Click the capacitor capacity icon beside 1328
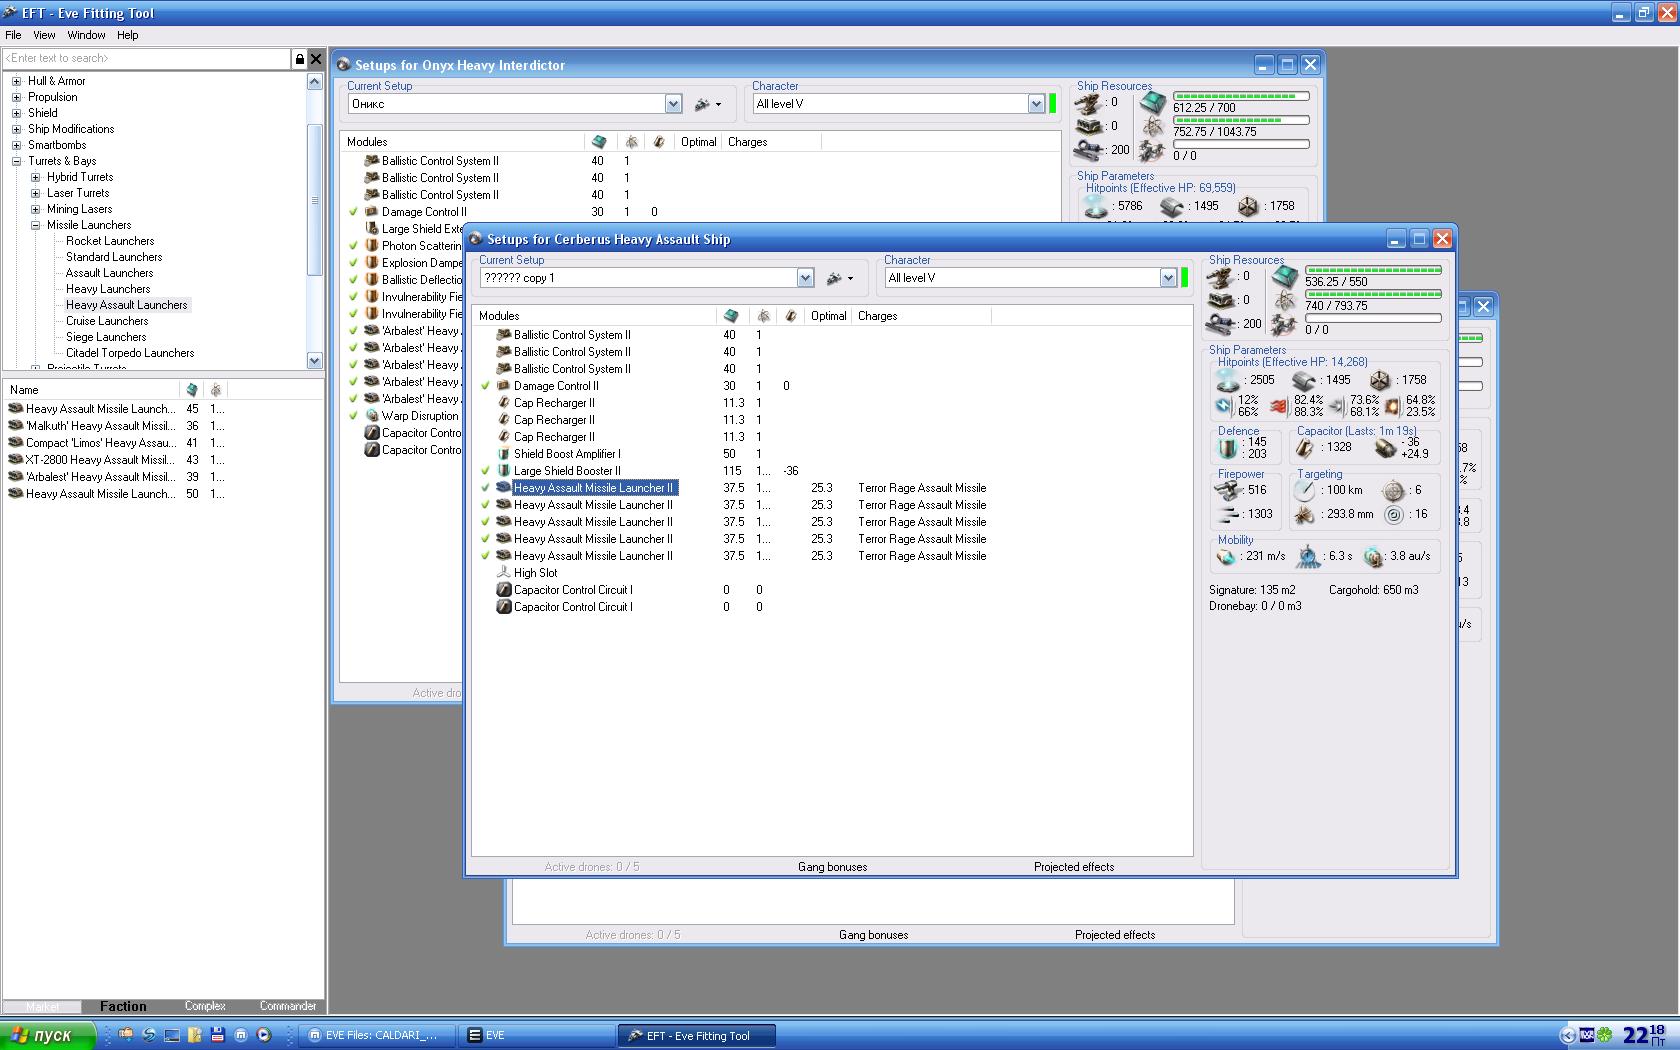Screen dimensions: 1680x1050 coord(1305,448)
